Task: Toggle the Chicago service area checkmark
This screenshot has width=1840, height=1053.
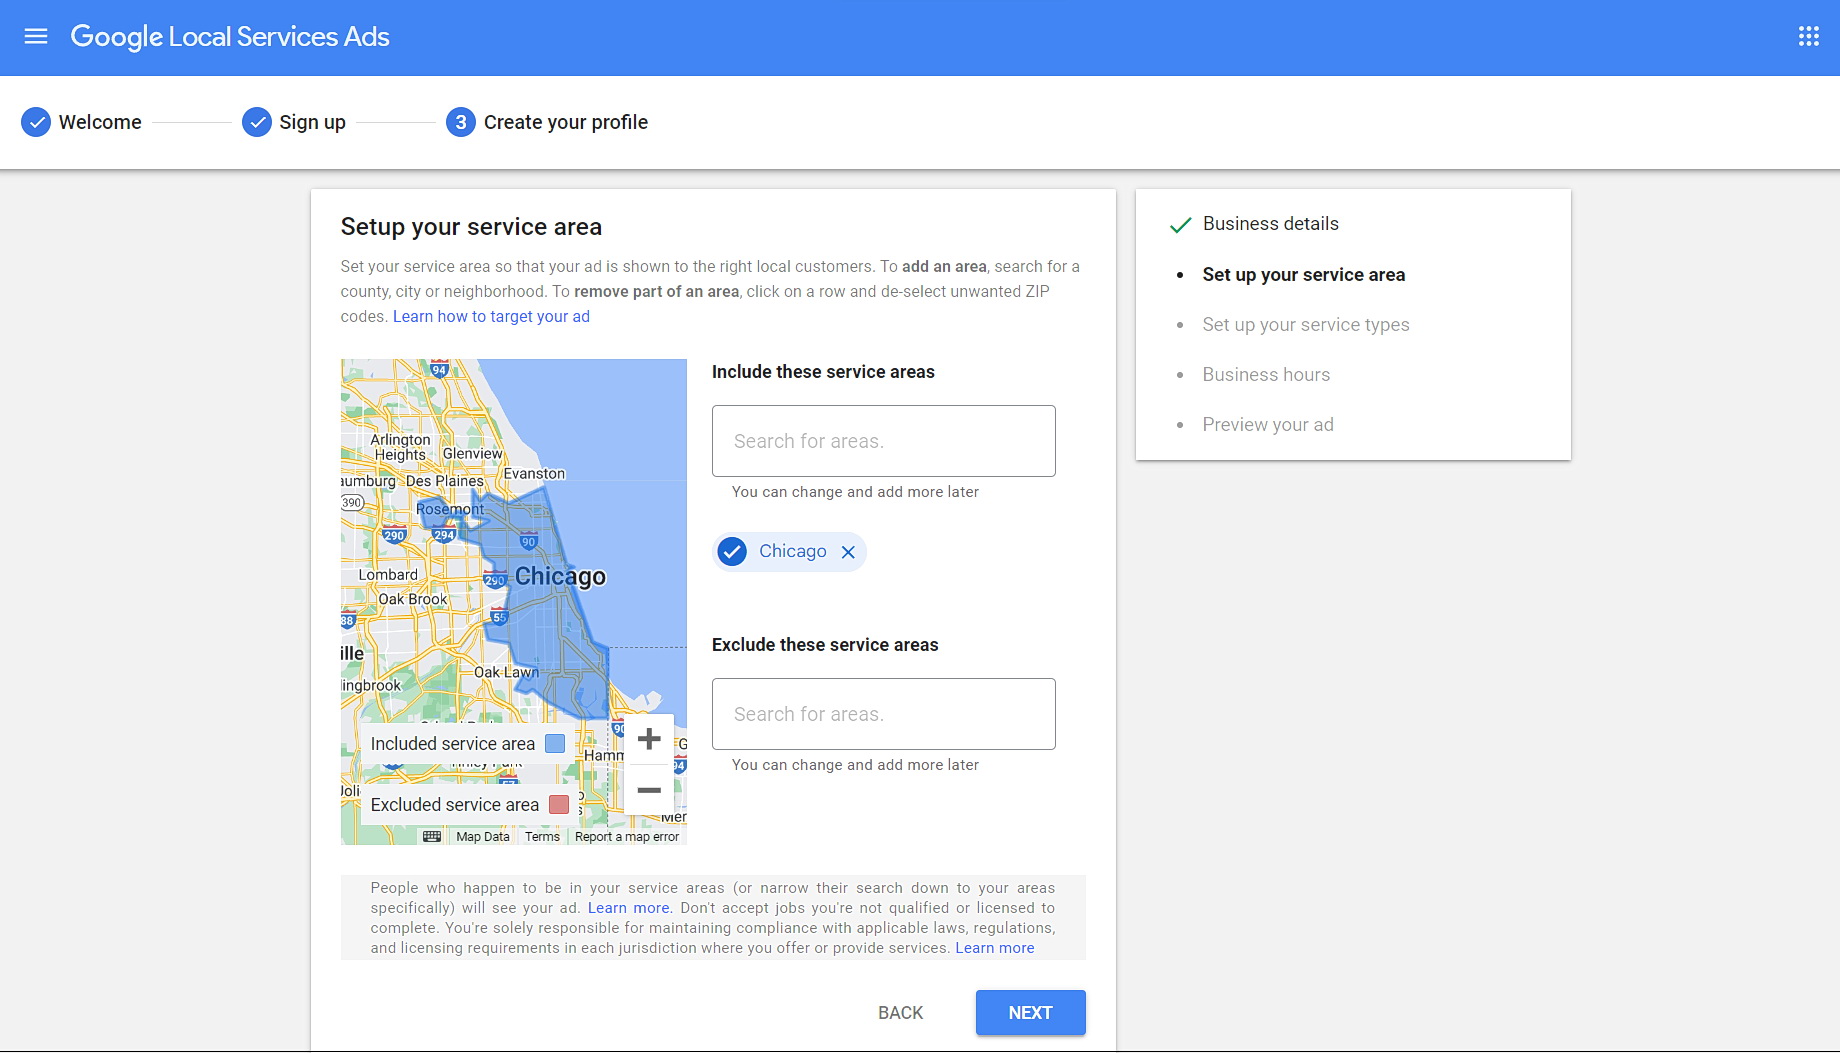Action: click(732, 552)
